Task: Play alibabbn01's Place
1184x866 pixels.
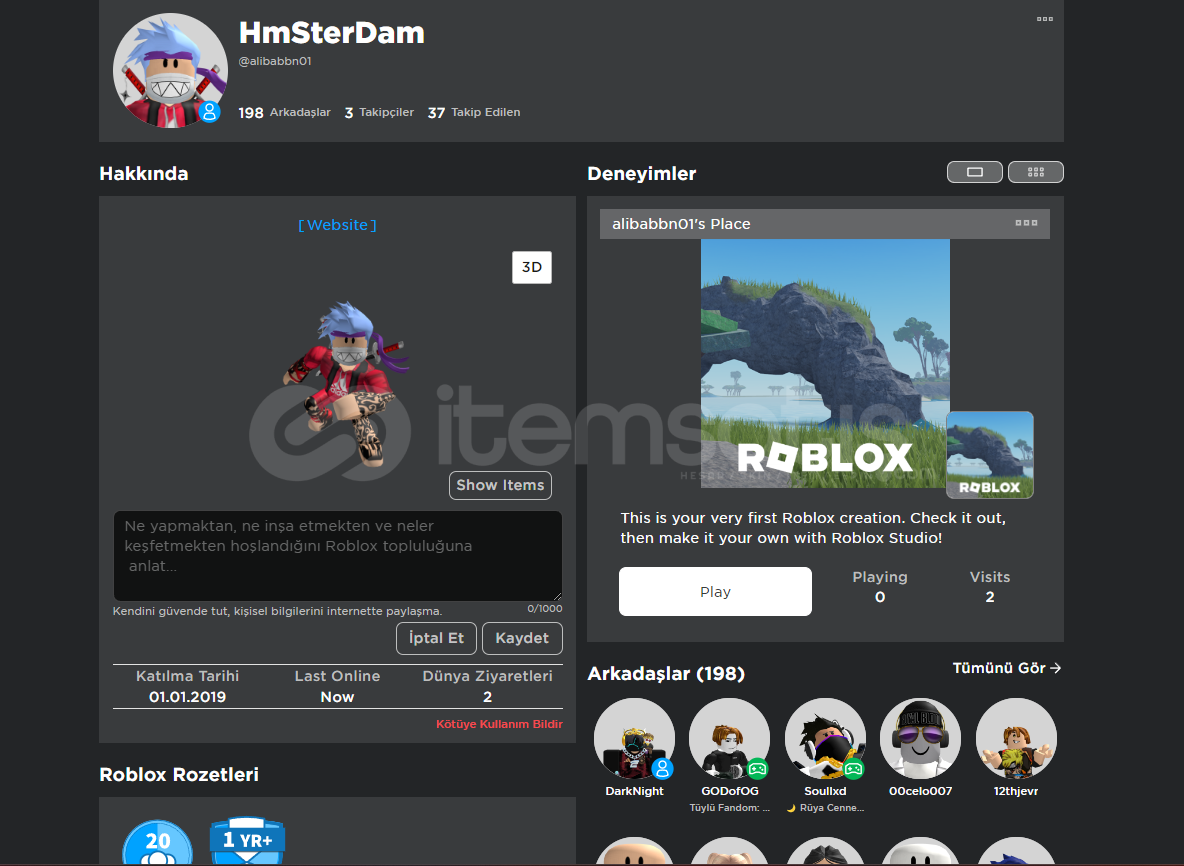Action: pos(715,592)
